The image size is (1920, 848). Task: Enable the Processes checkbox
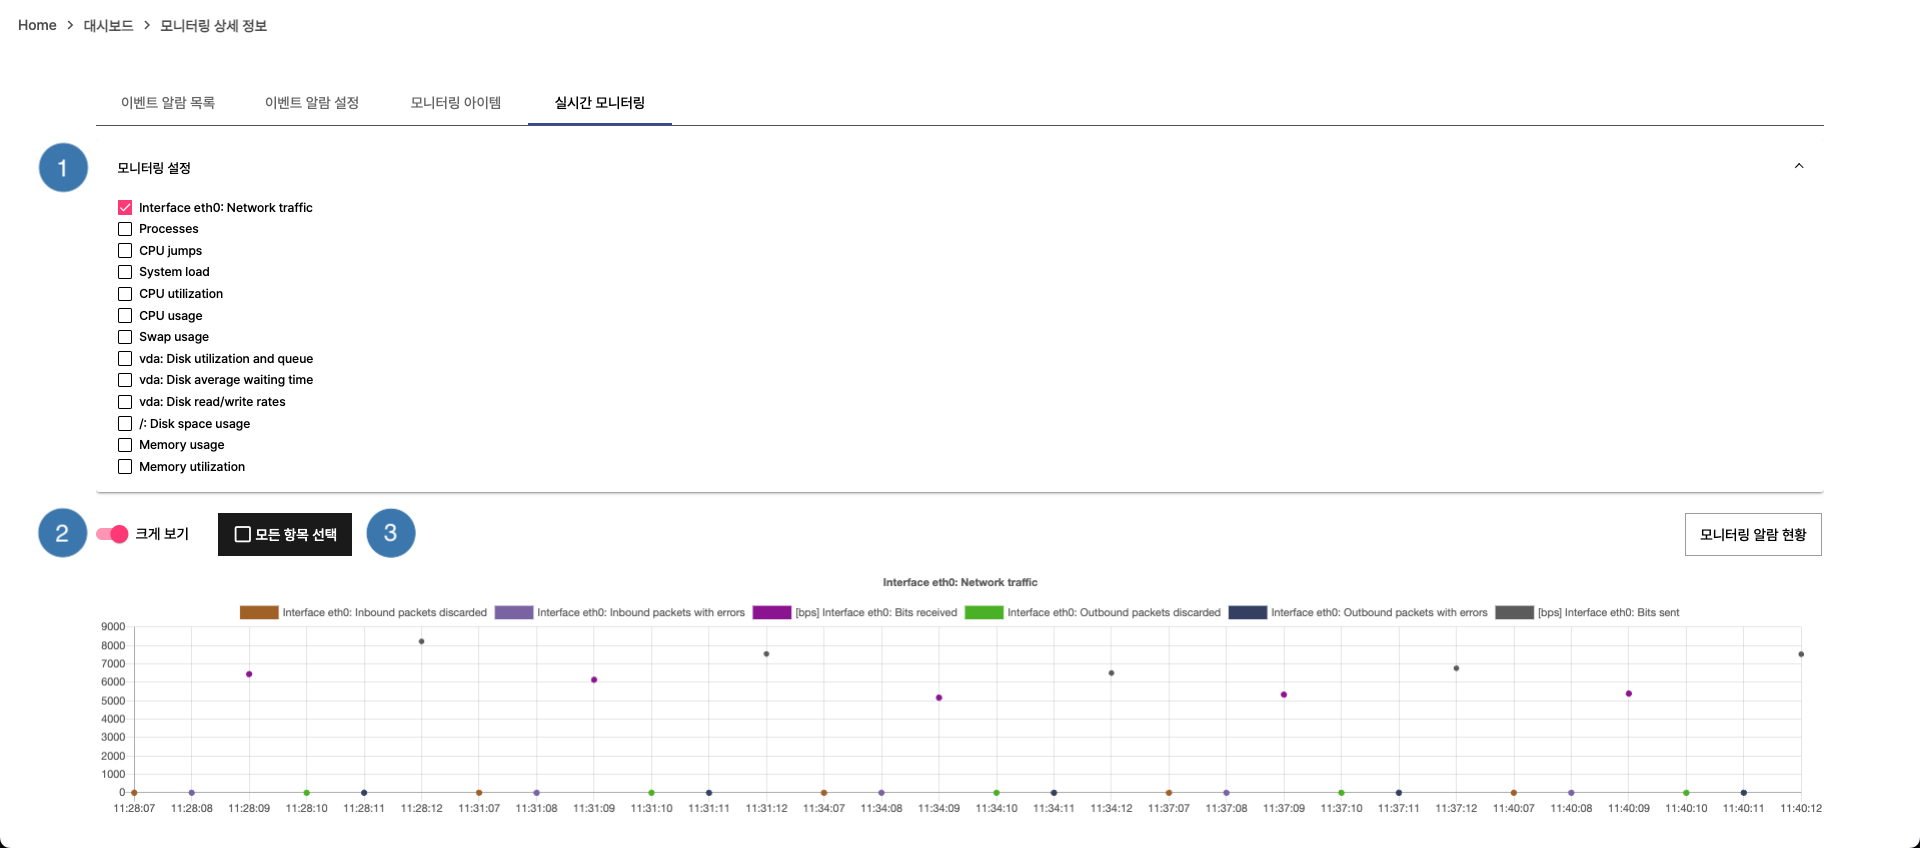coord(125,229)
